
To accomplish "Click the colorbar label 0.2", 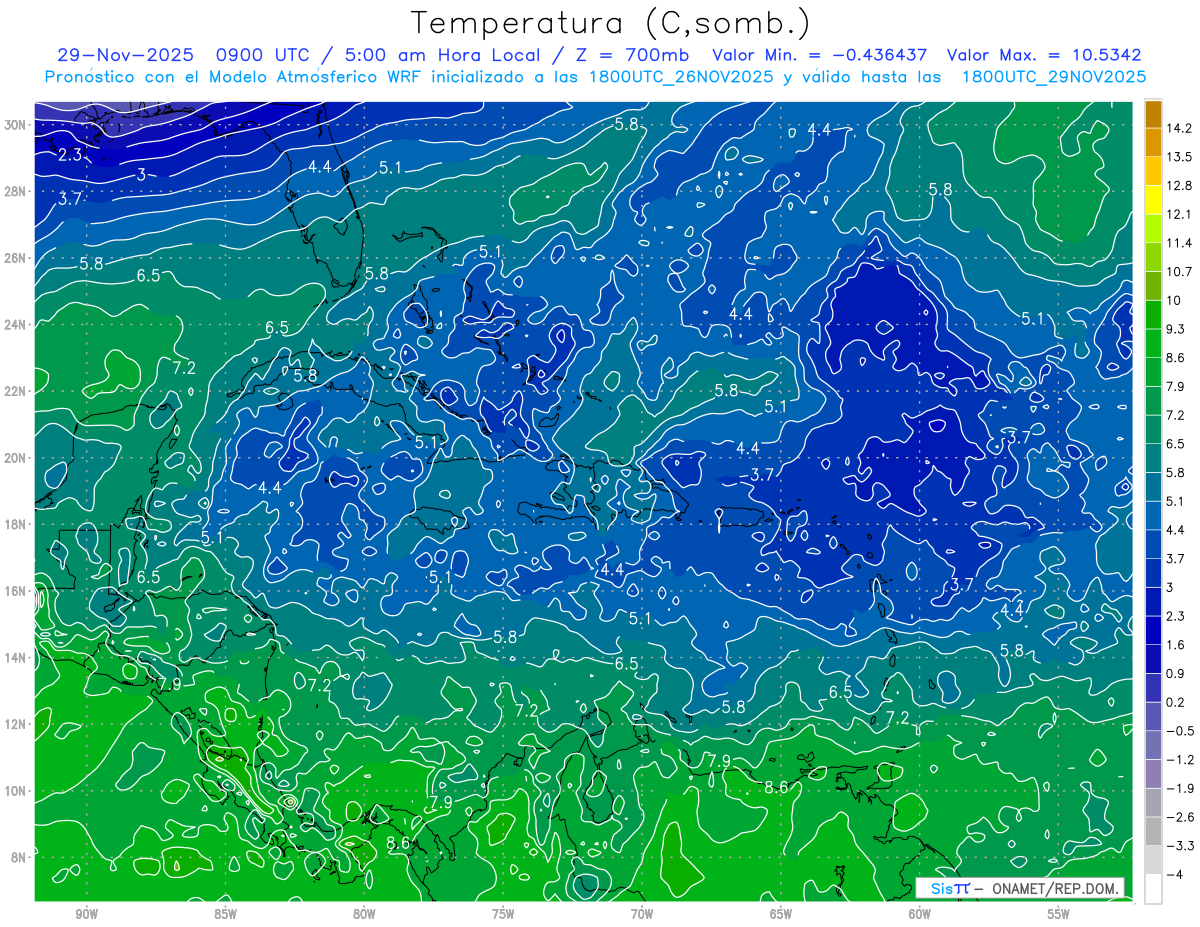I will click(1176, 702).
